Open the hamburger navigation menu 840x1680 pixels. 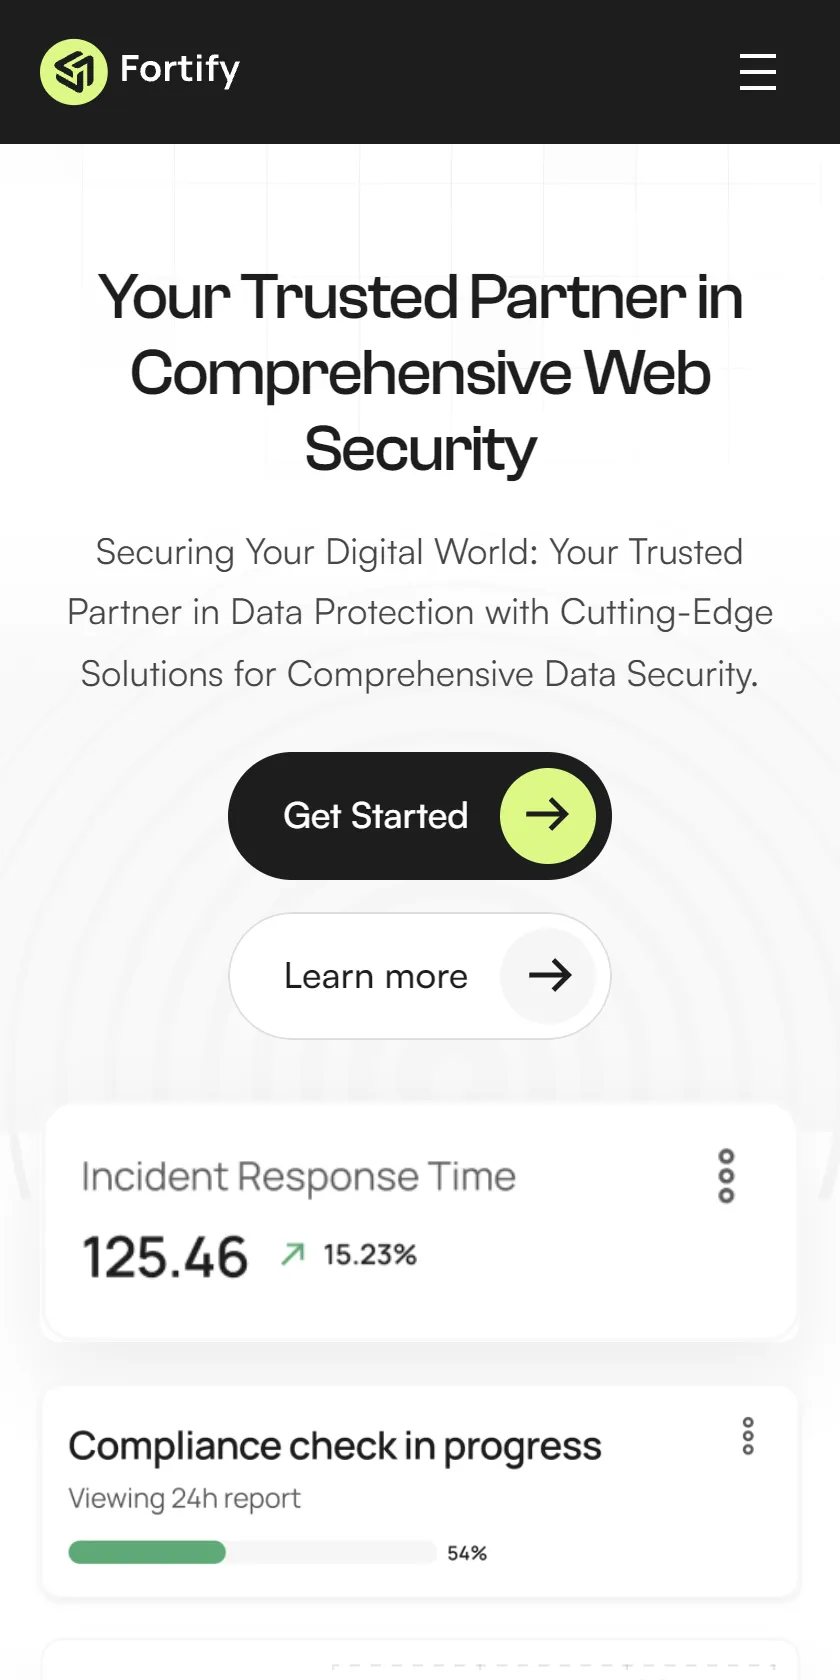(x=758, y=72)
